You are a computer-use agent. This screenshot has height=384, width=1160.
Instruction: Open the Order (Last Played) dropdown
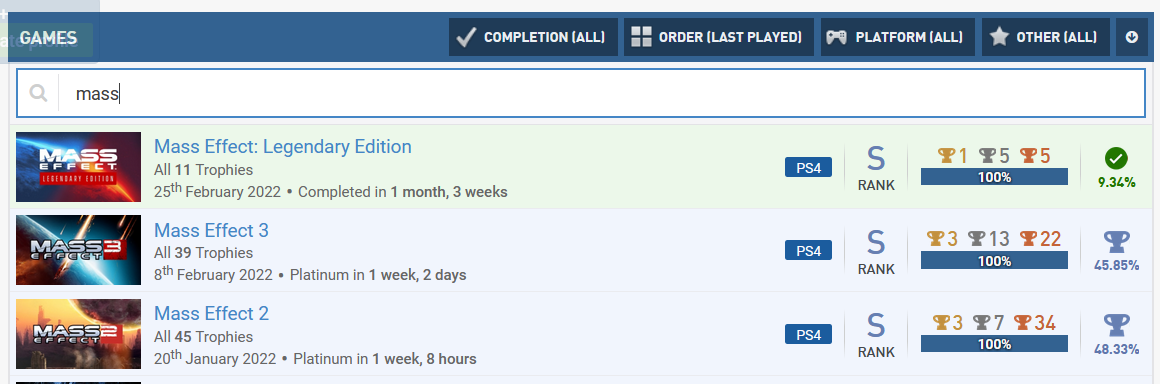click(719, 37)
